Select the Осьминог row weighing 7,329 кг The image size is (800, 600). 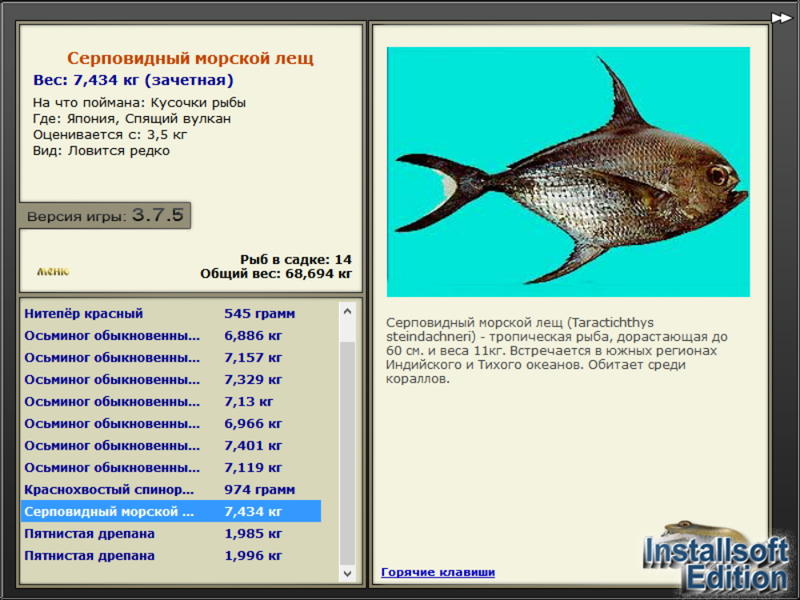(x=171, y=379)
